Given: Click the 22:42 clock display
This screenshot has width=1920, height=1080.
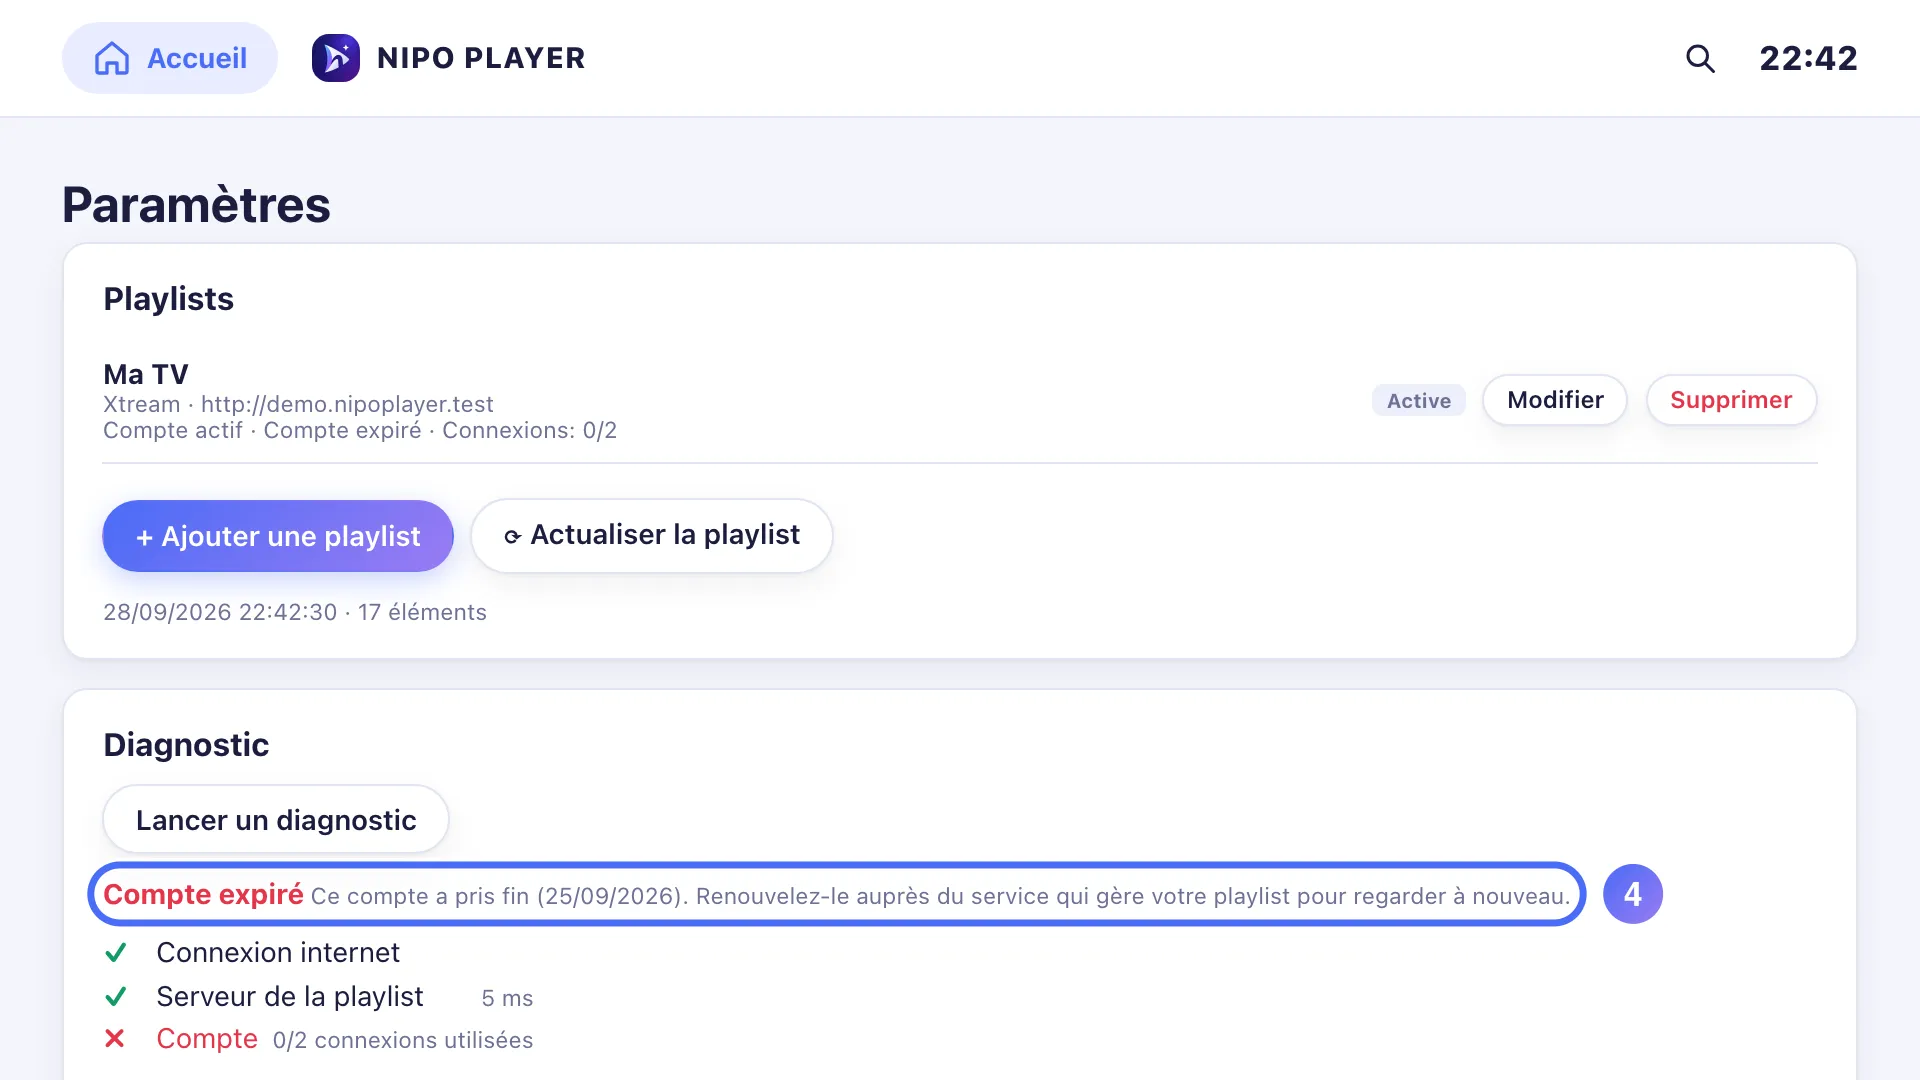Looking at the screenshot, I should click(x=1809, y=58).
